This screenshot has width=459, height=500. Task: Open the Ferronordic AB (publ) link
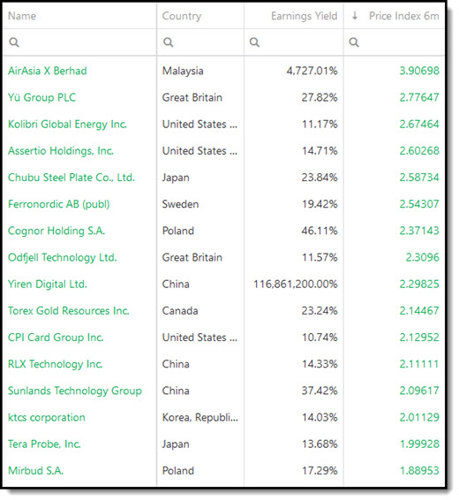(59, 204)
